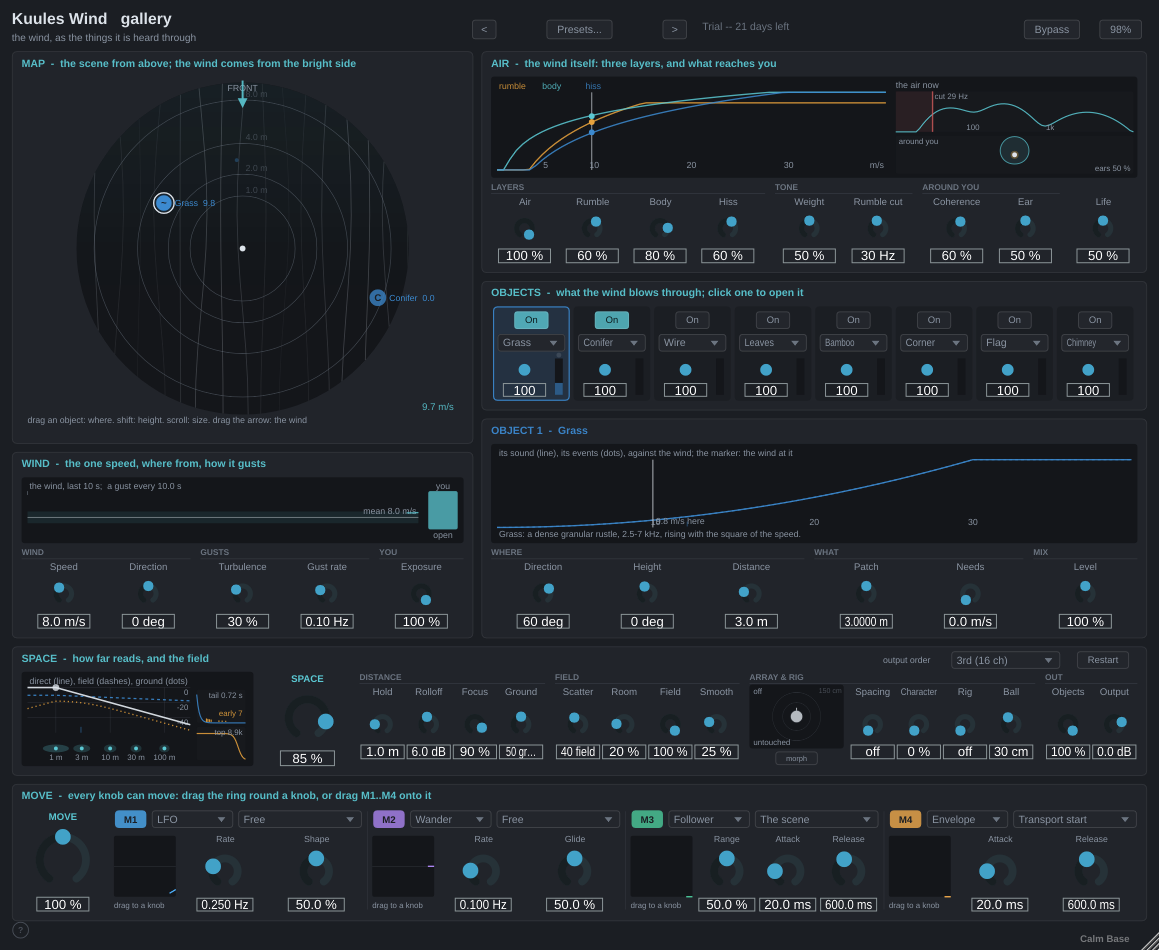This screenshot has height=950, width=1159.
Task: Click the large SPACE knob
Action: [x=307, y=719]
